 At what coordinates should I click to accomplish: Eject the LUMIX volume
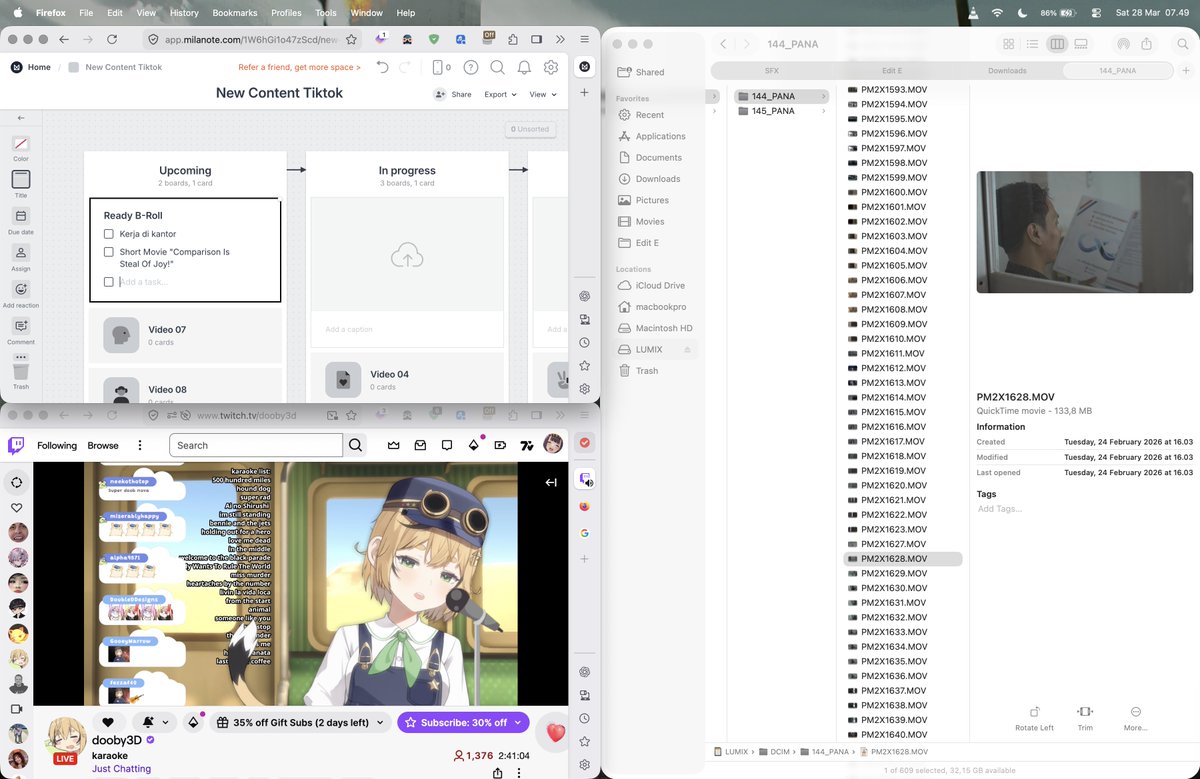coord(687,349)
